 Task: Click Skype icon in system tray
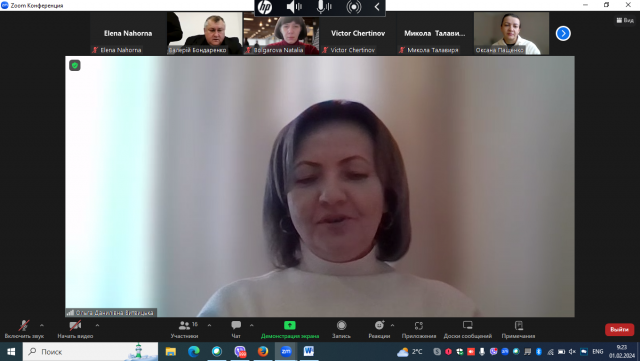tap(437, 352)
